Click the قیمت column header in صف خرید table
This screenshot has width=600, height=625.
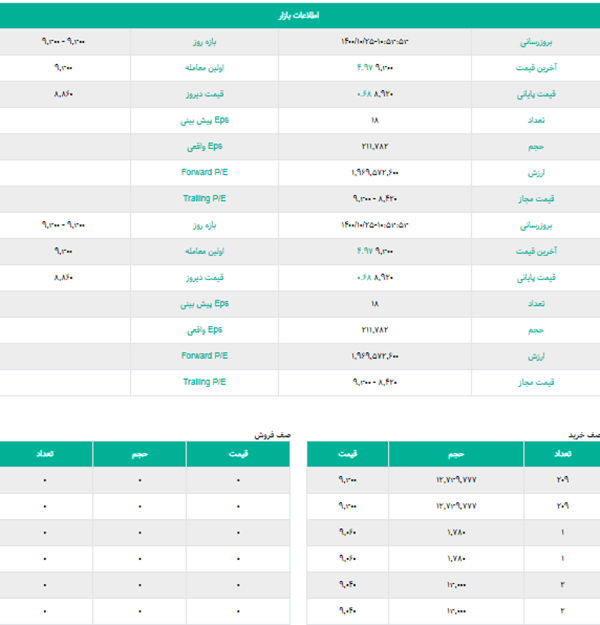pos(348,454)
